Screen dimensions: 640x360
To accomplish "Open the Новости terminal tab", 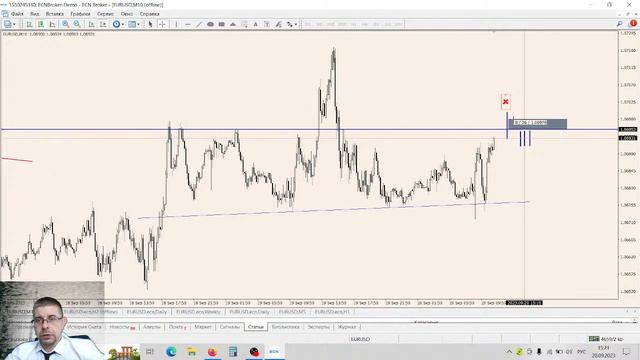I will tap(122, 327).
